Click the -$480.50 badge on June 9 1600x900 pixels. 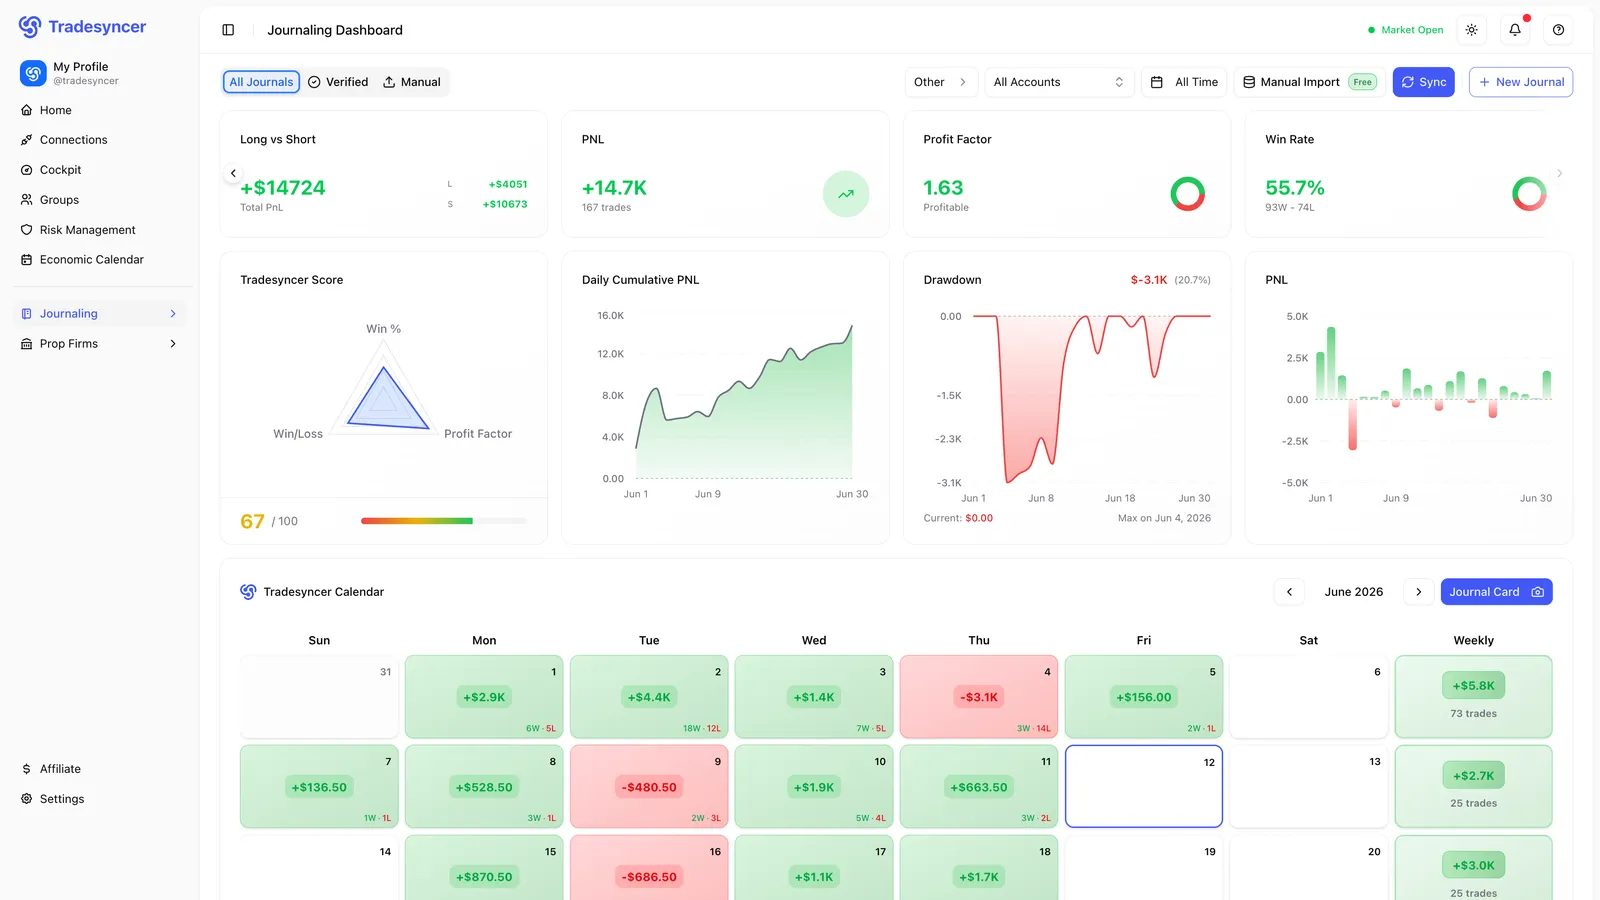pos(649,787)
